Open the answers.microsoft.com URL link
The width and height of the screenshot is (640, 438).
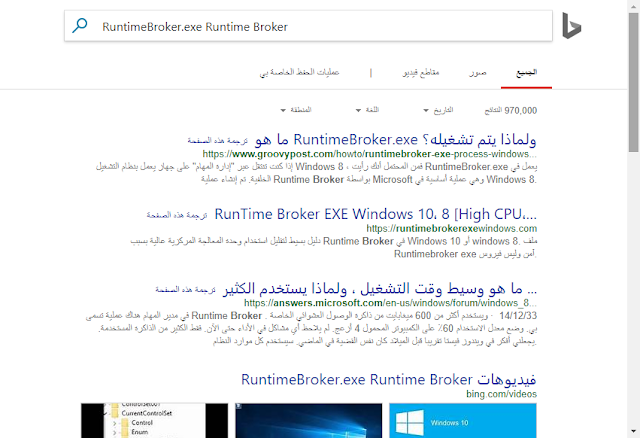tap(390, 303)
